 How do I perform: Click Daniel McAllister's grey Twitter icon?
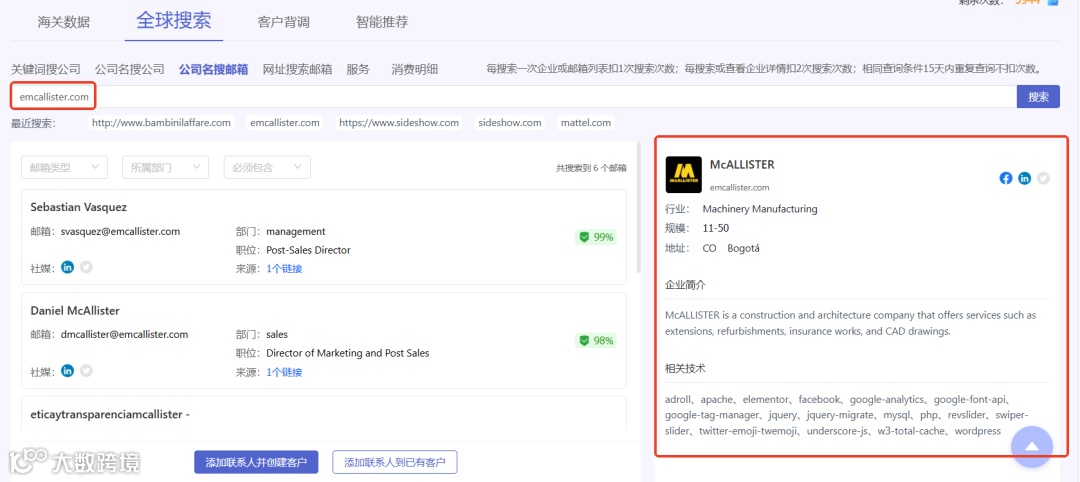pos(86,370)
